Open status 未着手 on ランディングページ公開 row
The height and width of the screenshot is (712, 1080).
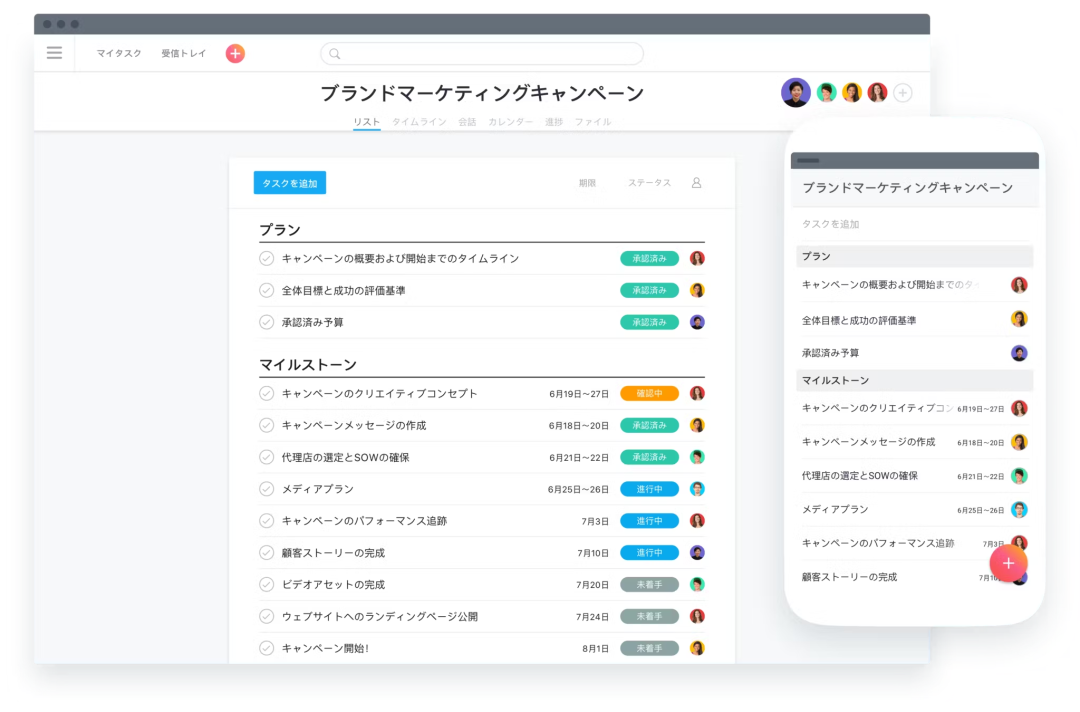(650, 616)
